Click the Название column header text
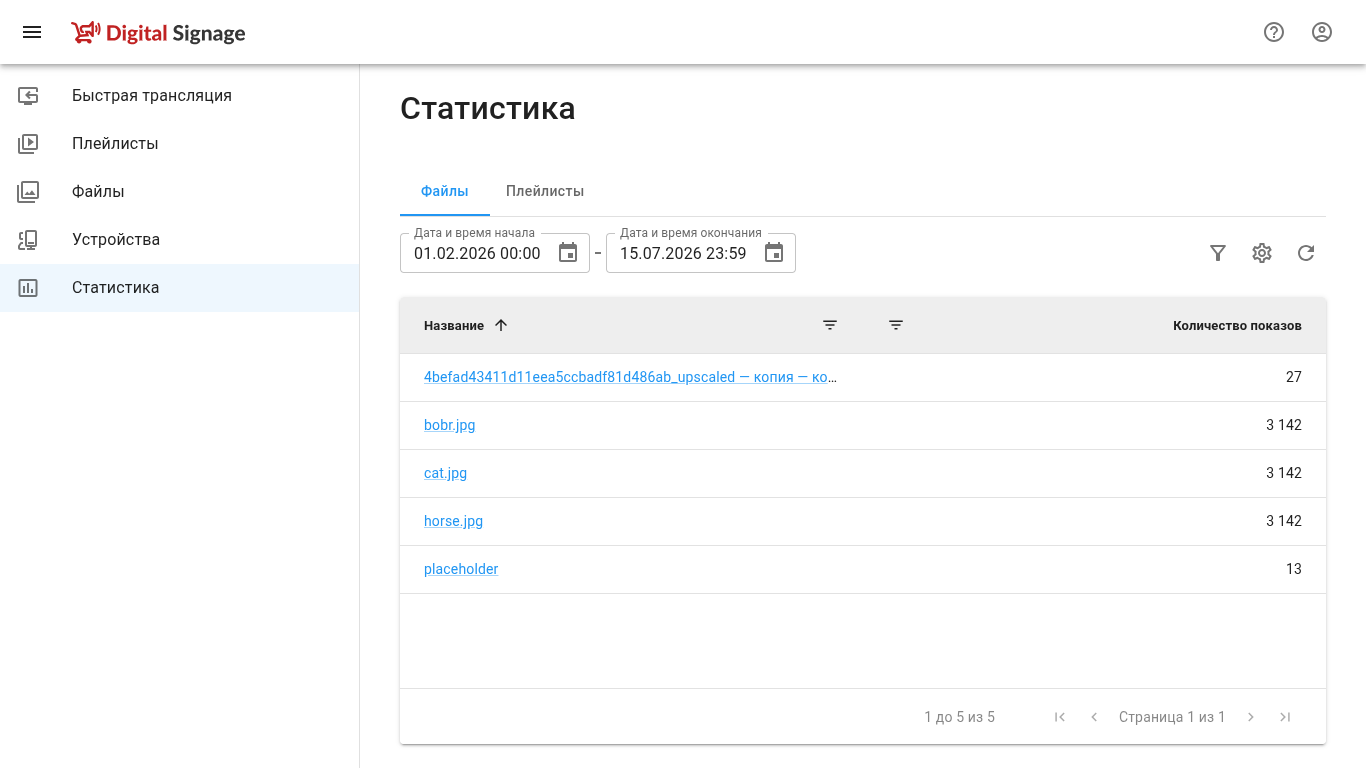The height and width of the screenshot is (768, 1366). [x=454, y=326]
